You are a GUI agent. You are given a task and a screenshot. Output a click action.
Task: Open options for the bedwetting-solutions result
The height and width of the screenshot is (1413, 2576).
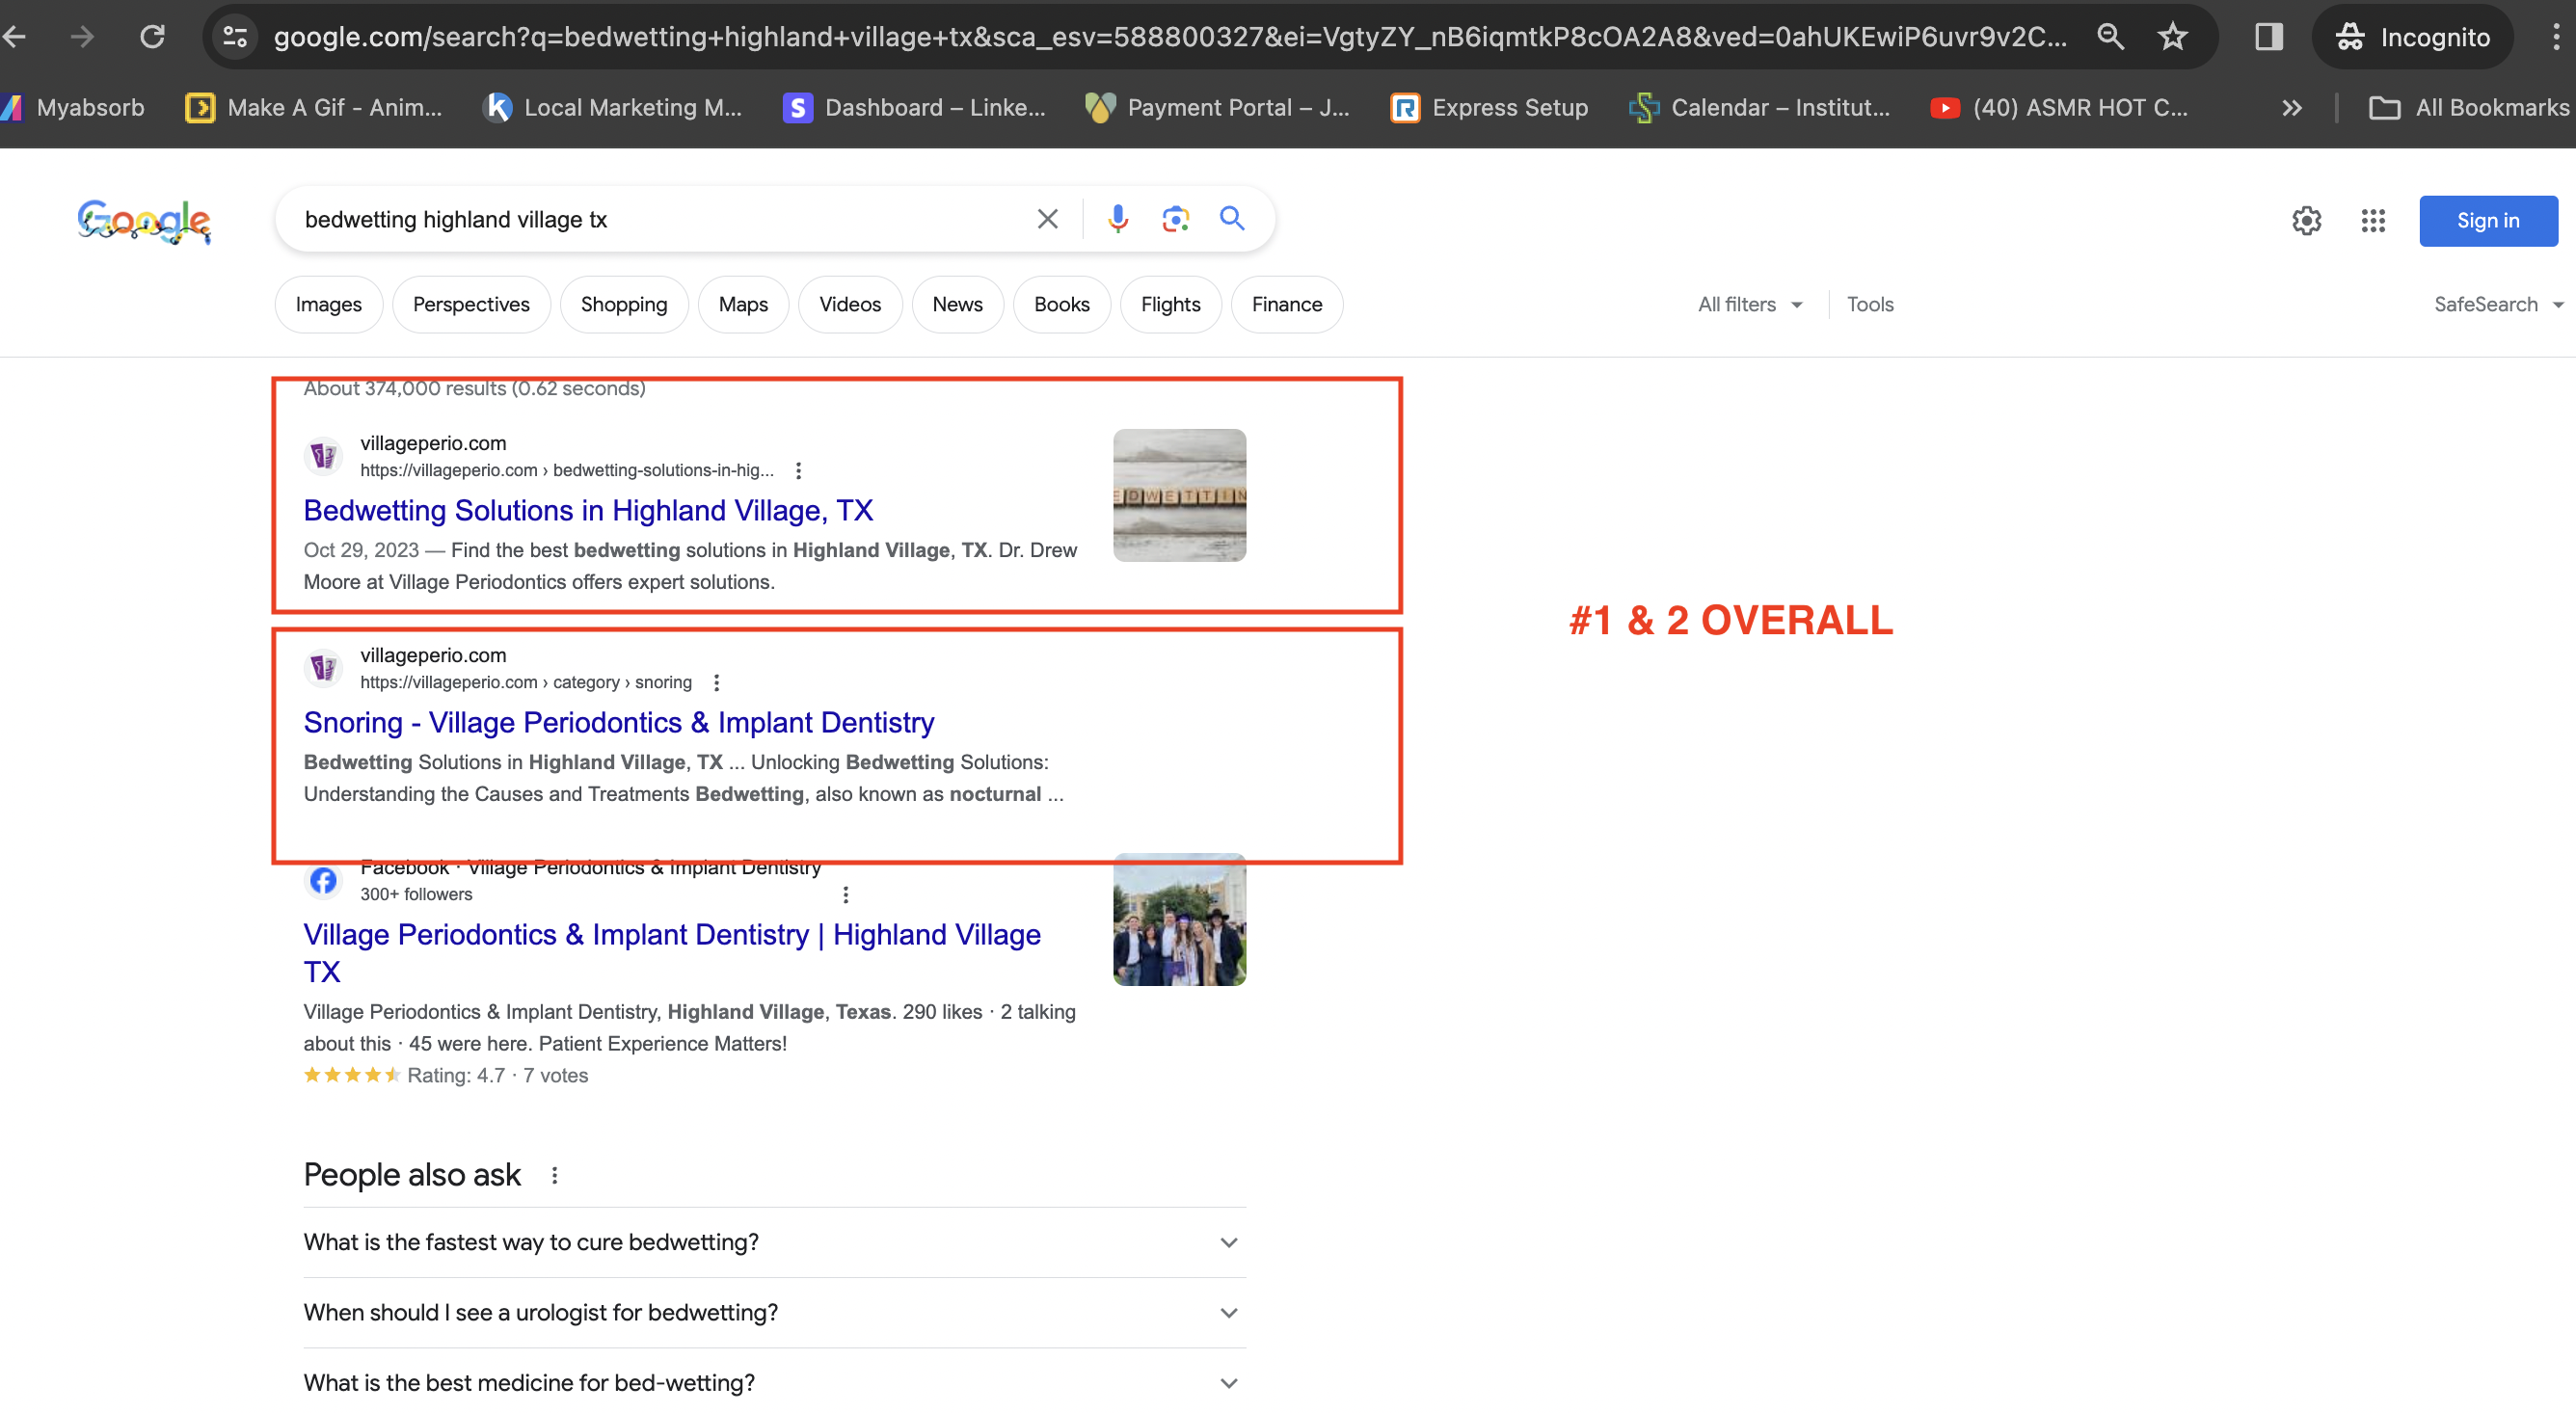(798, 470)
